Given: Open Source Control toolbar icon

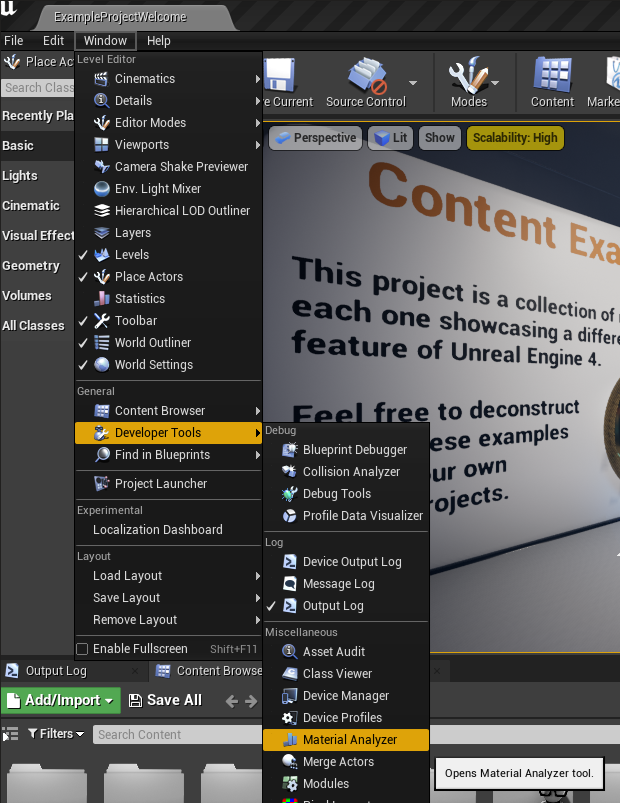Looking at the screenshot, I should 367,76.
